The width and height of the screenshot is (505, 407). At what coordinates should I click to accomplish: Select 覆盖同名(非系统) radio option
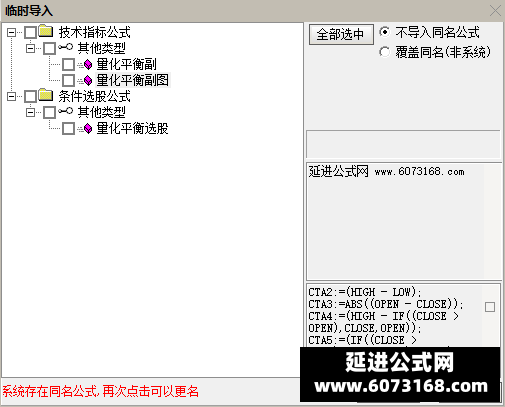(384, 52)
